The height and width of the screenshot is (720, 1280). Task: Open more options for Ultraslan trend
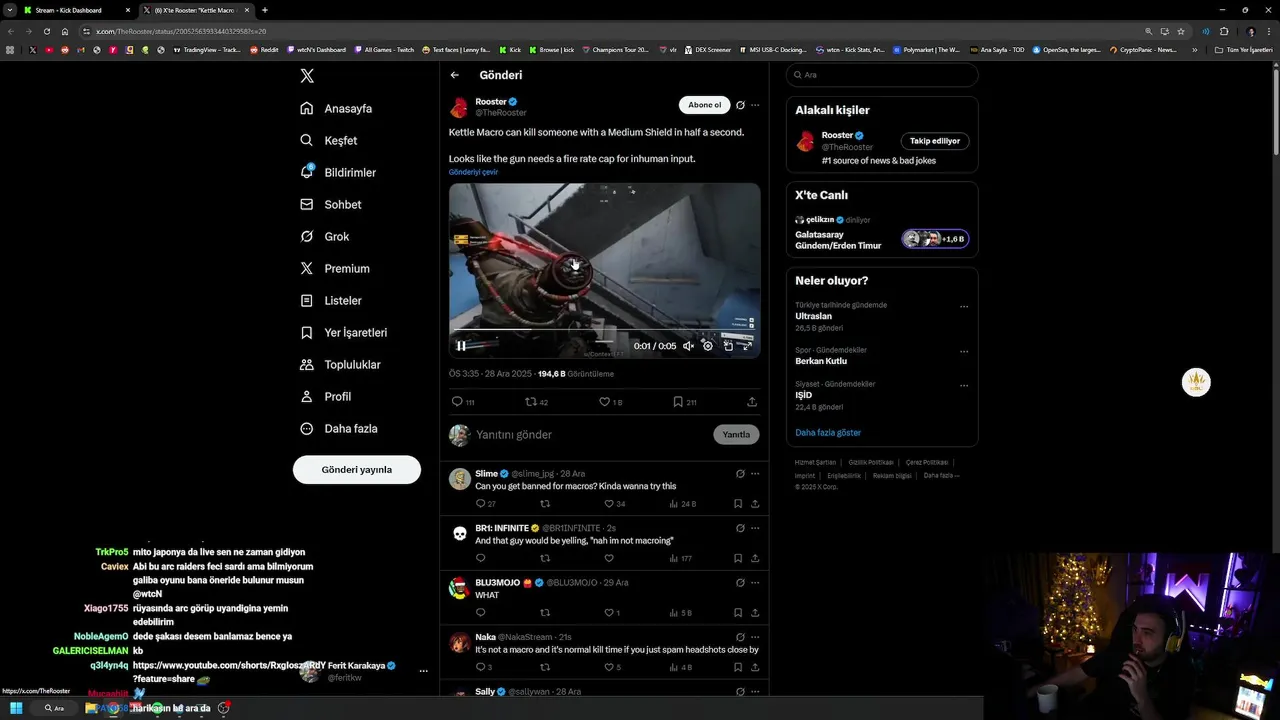coord(964,307)
